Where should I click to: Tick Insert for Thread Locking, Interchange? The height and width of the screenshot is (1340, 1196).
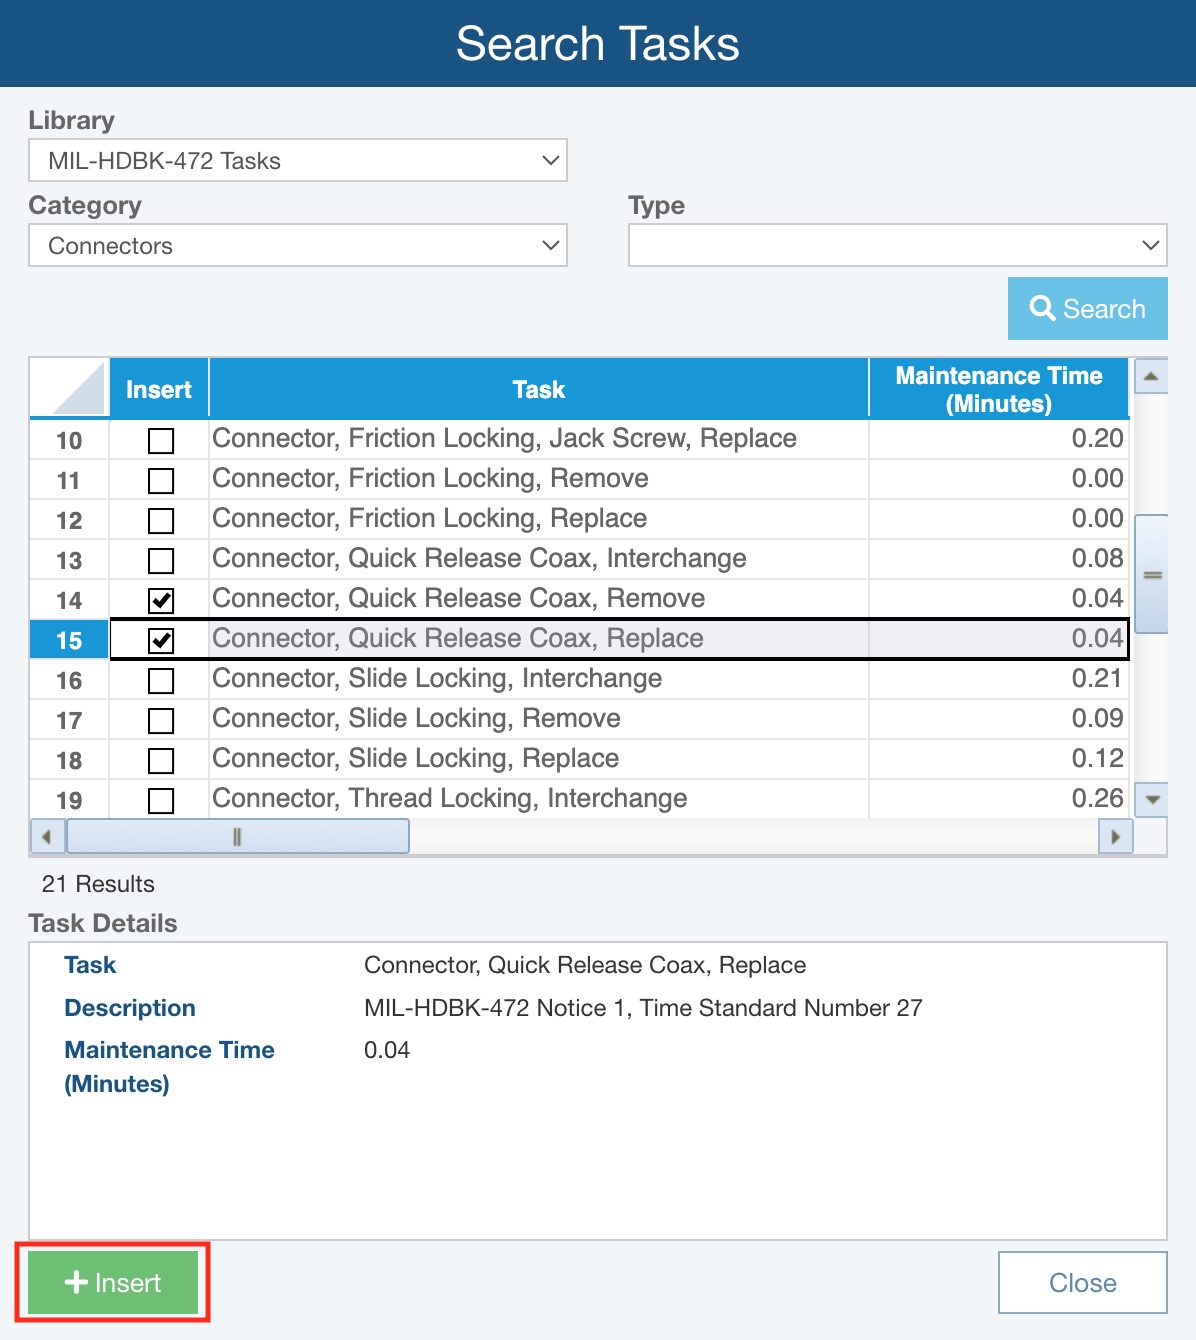tap(160, 800)
